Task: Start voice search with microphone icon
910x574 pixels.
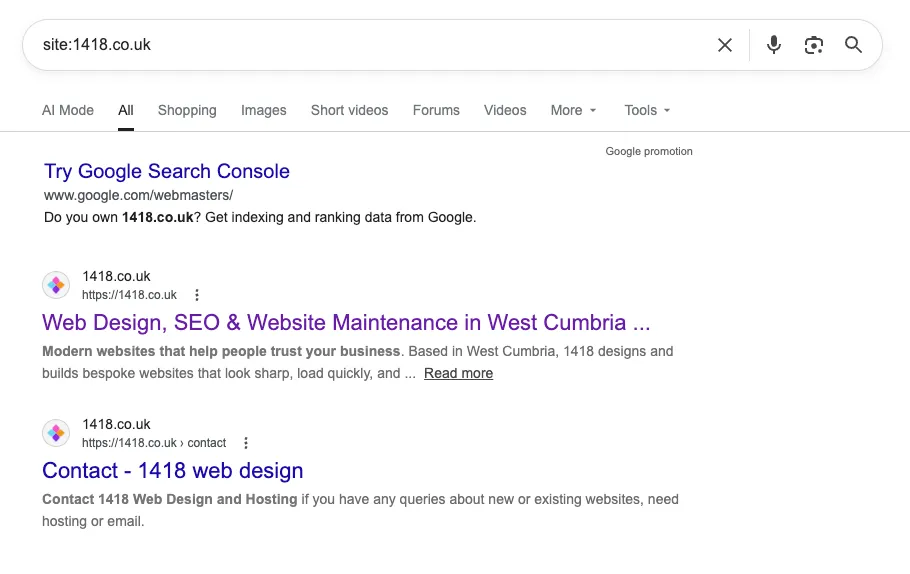Action: 773,45
